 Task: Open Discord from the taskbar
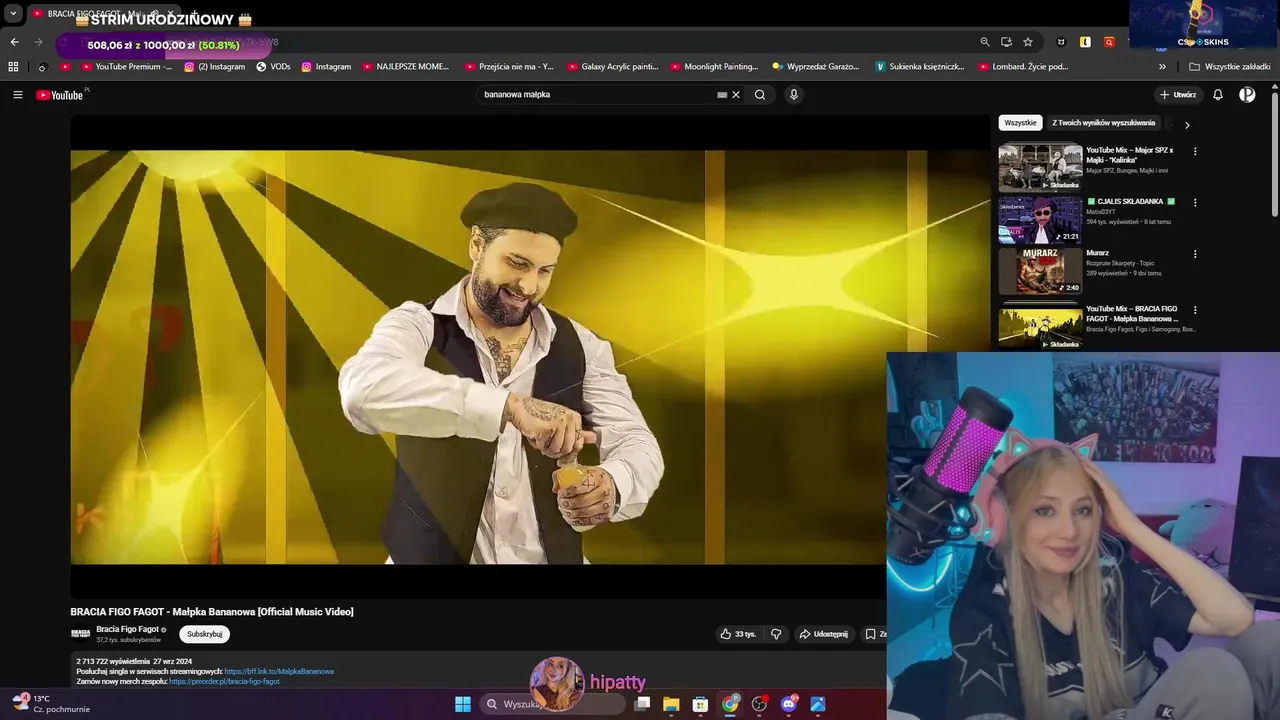pos(788,704)
